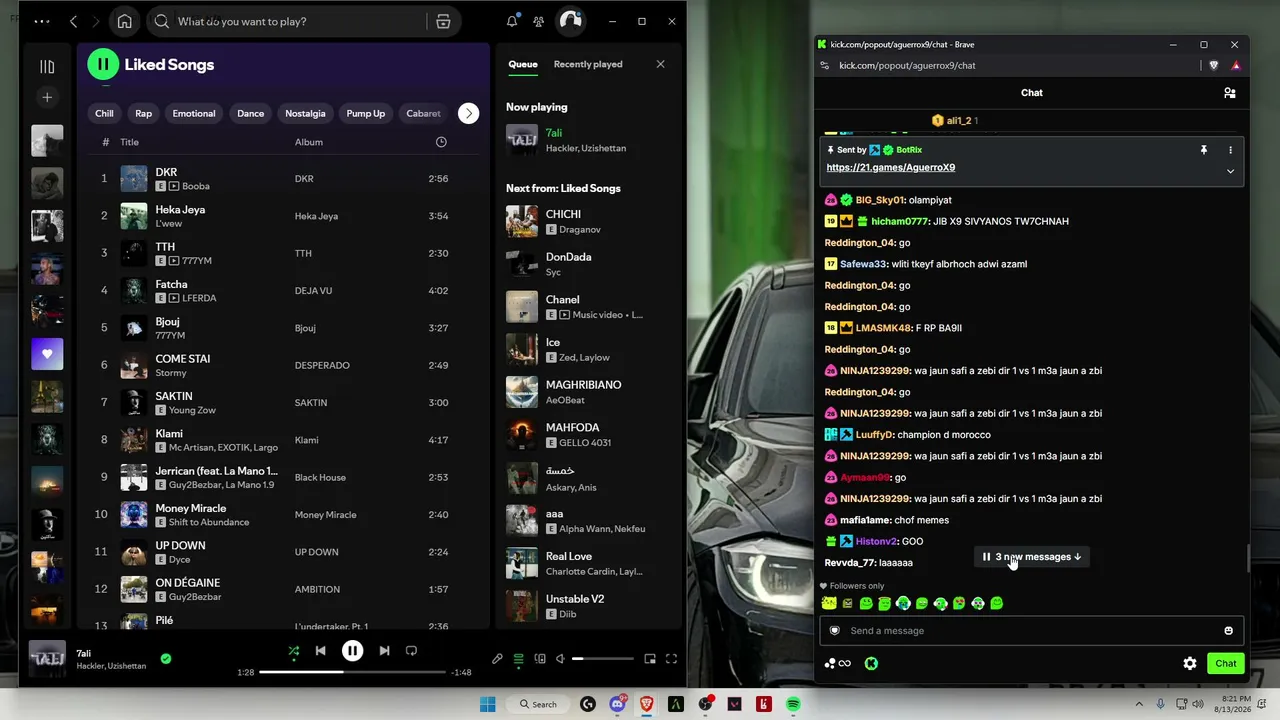Pause playback in the player bar

pyautogui.click(x=352, y=650)
